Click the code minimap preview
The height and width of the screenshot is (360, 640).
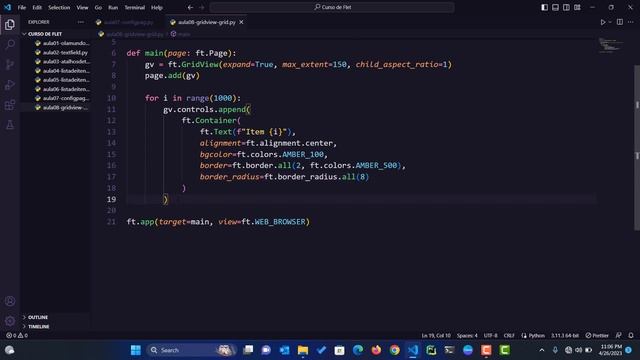(611, 45)
